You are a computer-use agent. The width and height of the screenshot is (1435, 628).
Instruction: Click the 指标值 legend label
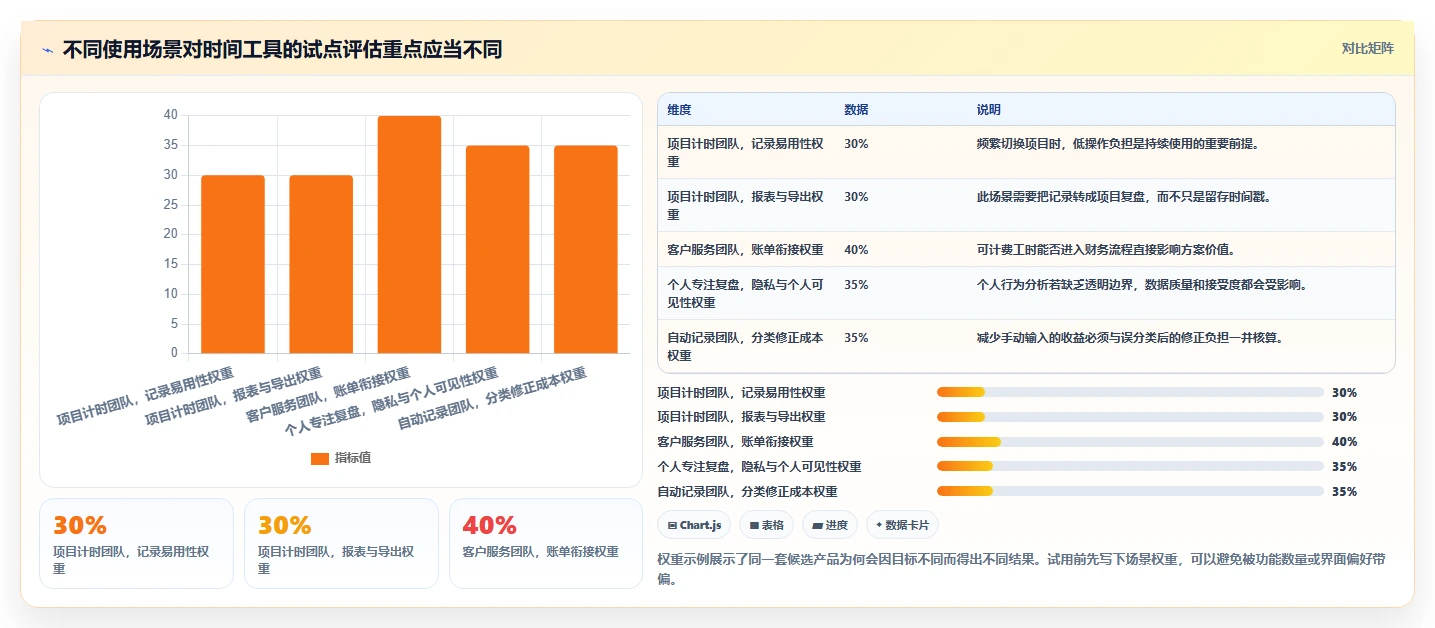point(353,458)
